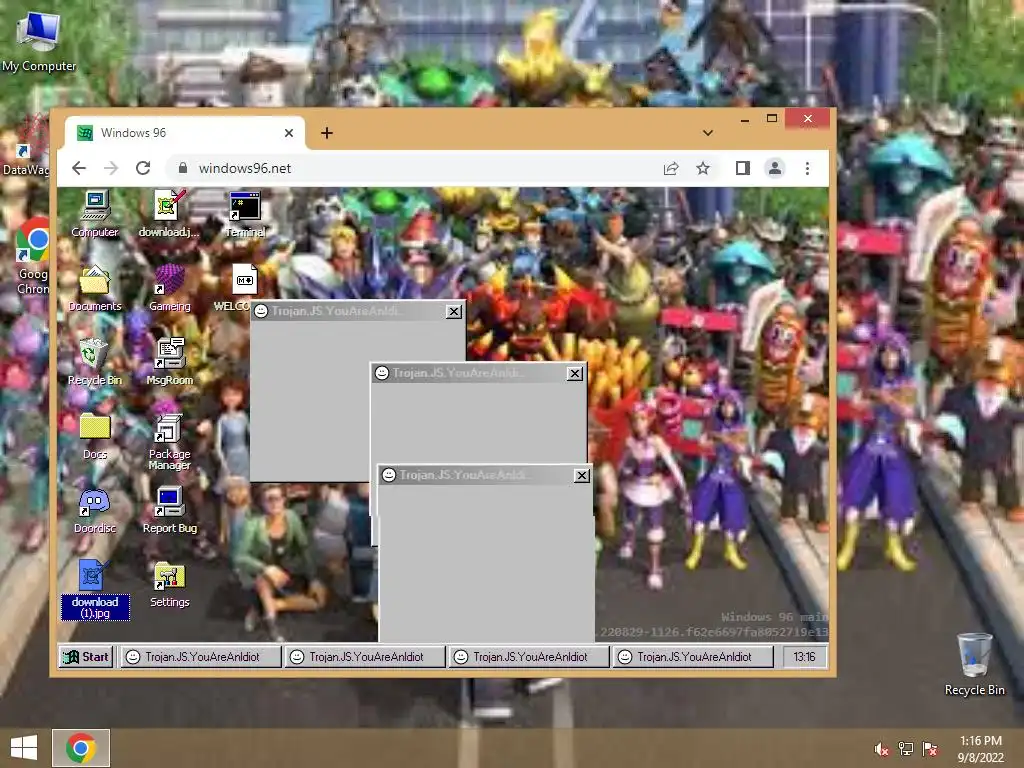Expand the tab search chevron
The width and height of the screenshot is (1024, 768).
coord(708,133)
